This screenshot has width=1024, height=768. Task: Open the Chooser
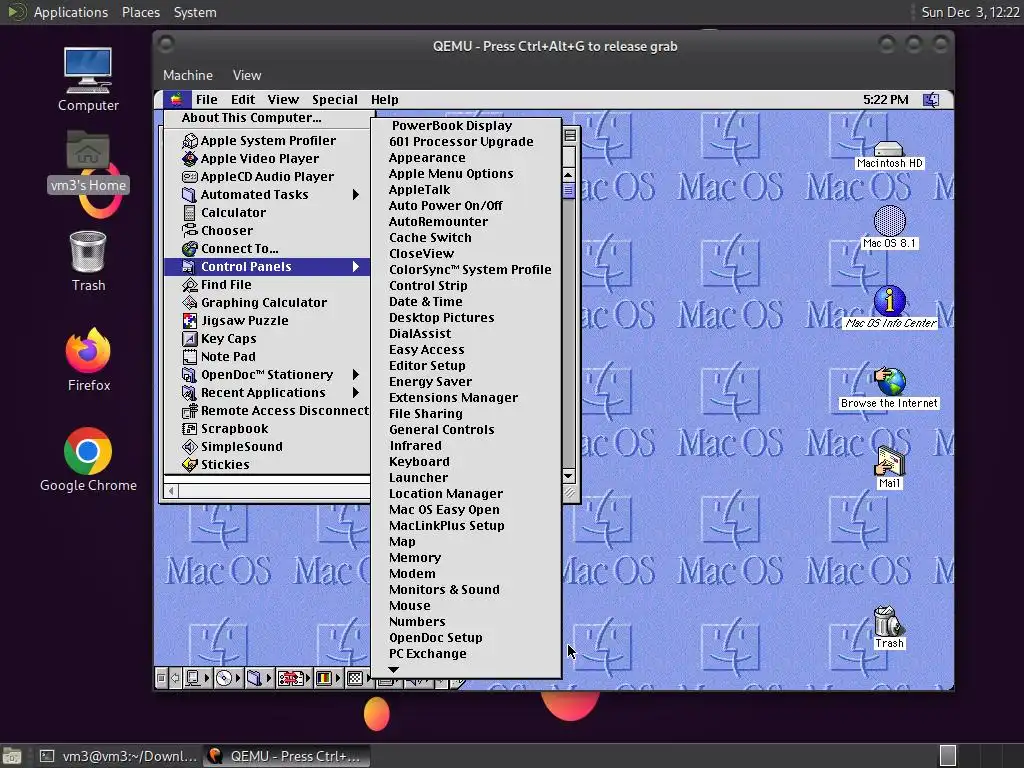[267, 231]
